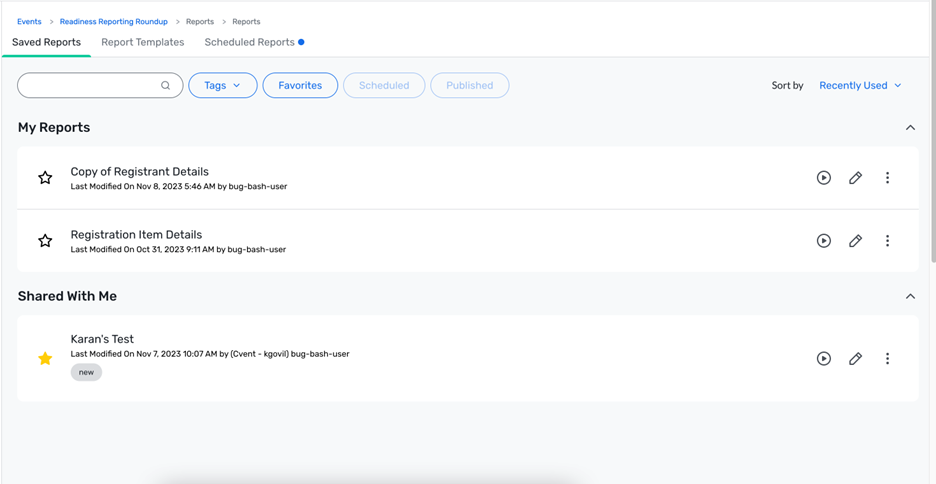Star the Registration Item Details report

click(x=45, y=241)
